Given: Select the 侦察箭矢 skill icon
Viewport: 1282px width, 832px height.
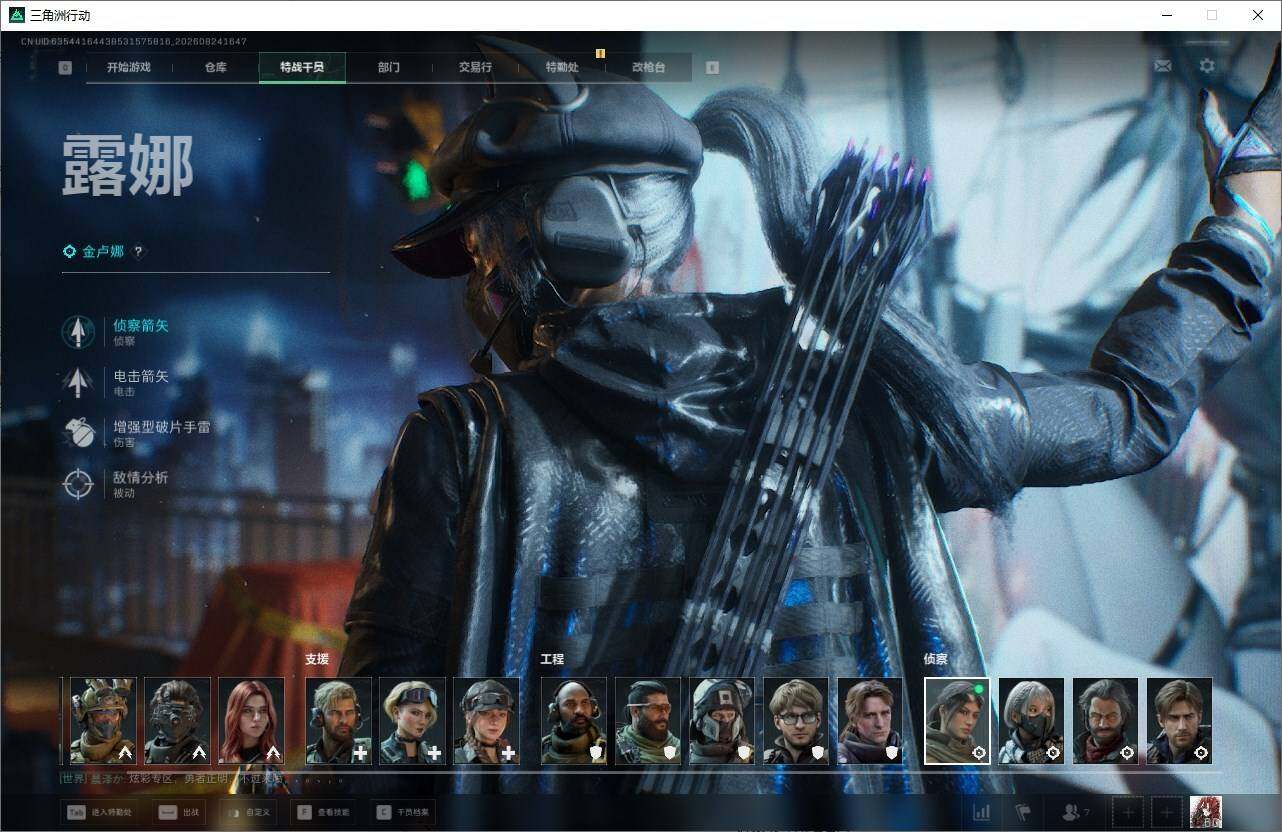Looking at the screenshot, I should coord(78,332).
